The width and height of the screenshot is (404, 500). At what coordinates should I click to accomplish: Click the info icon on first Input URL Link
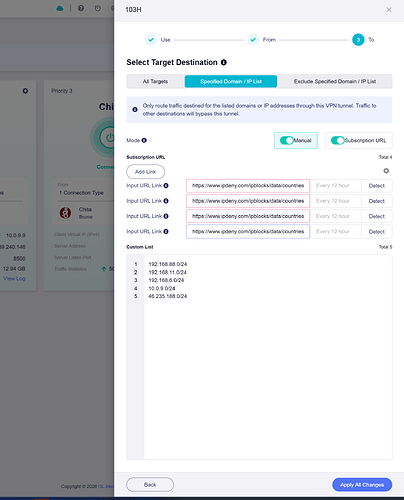(166, 186)
